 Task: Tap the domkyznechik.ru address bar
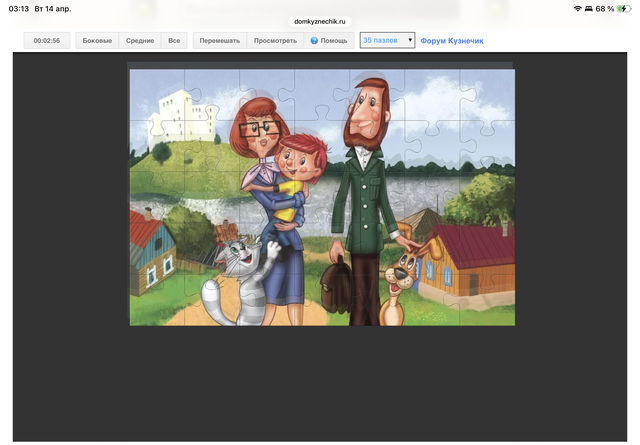tap(320, 20)
